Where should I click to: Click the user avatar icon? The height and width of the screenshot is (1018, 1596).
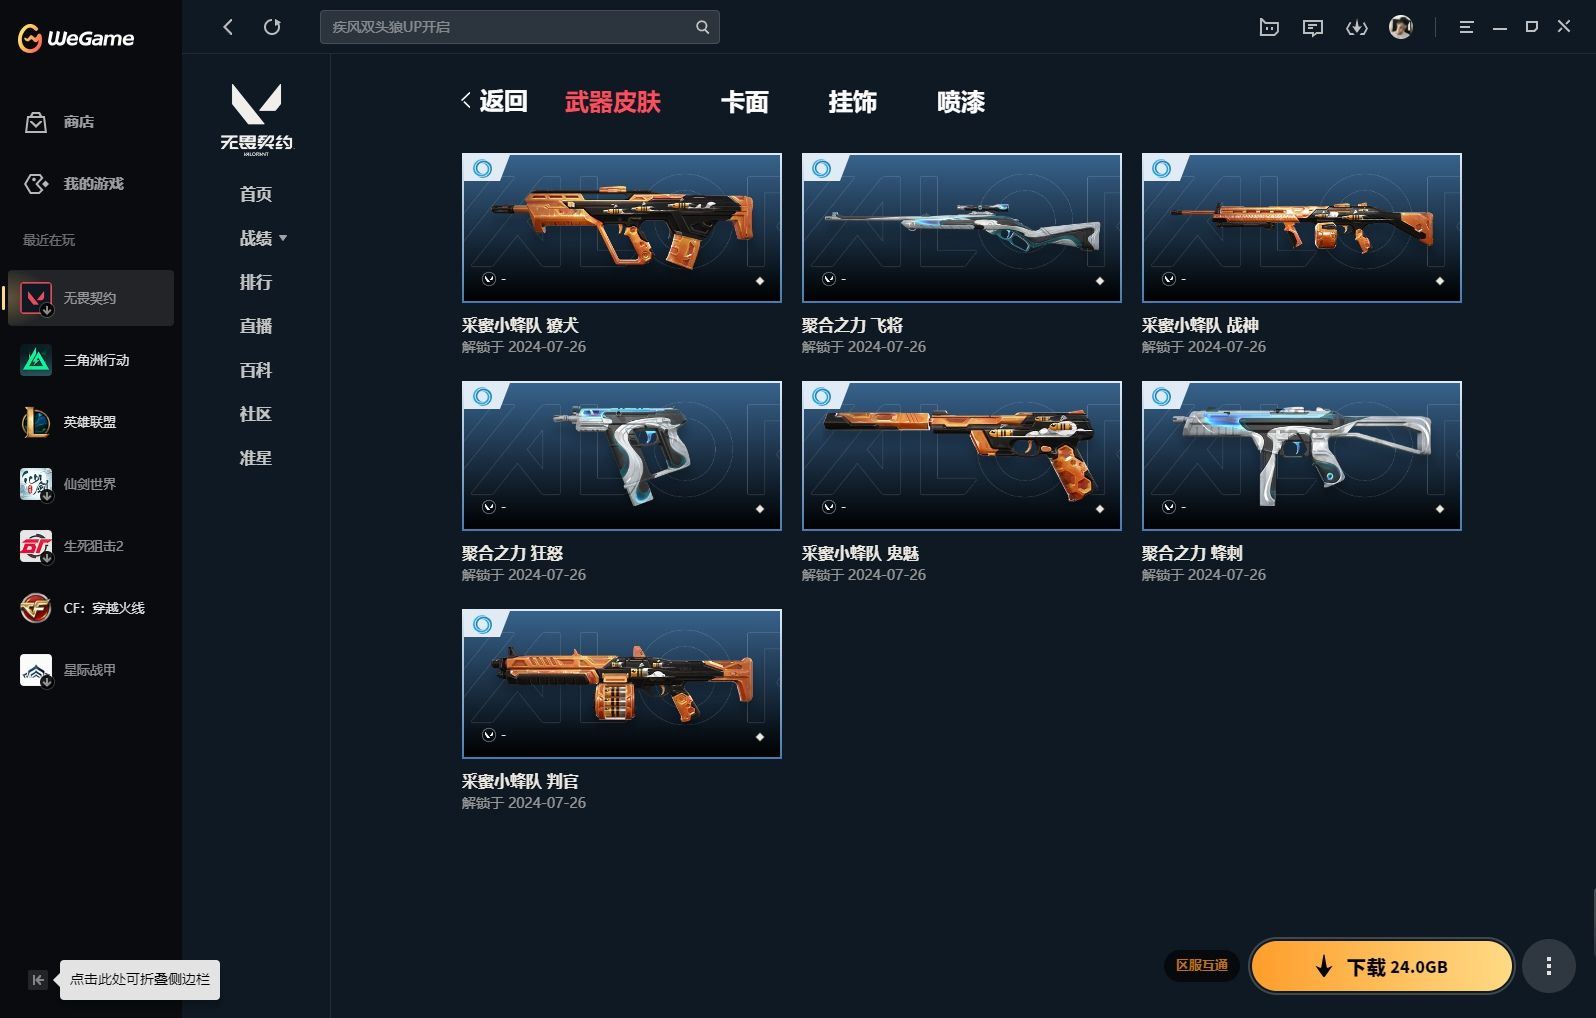[1401, 27]
